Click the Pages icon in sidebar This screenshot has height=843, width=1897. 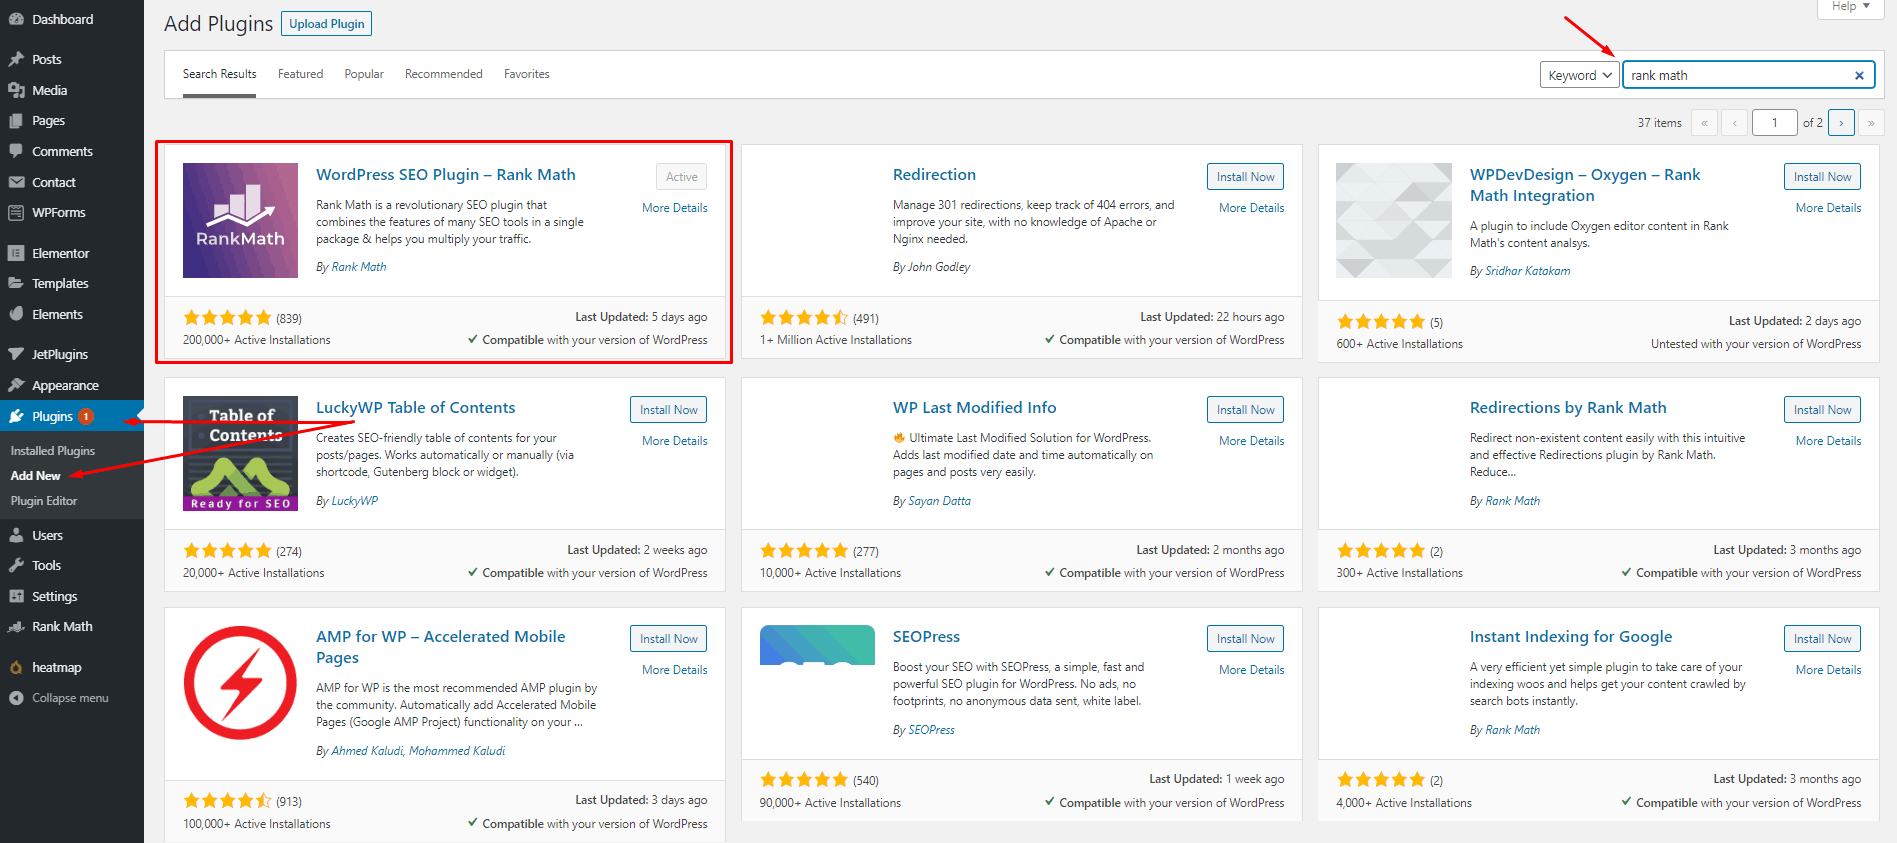16,120
